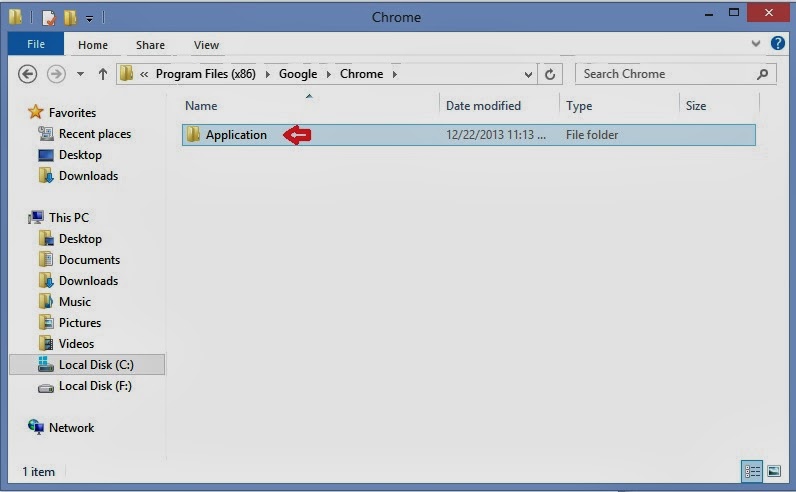
Task: Click the Pictures folder icon
Action: [x=46, y=322]
